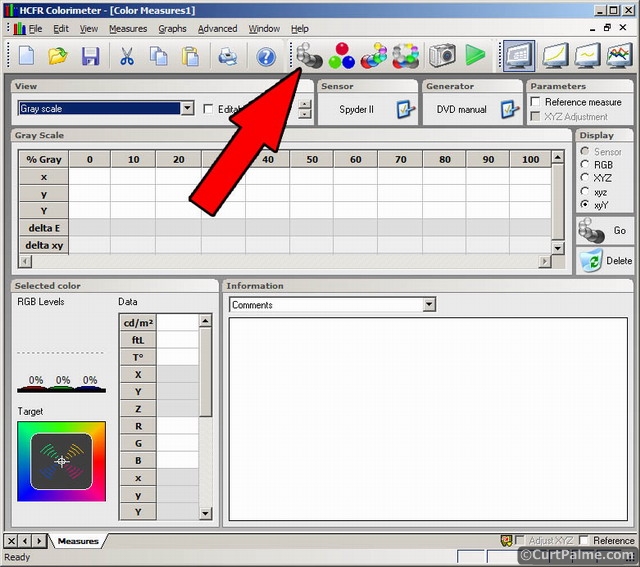Viewport: 640px width, 567px height.
Task: Open the Advanced menu
Action: (217, 29)
